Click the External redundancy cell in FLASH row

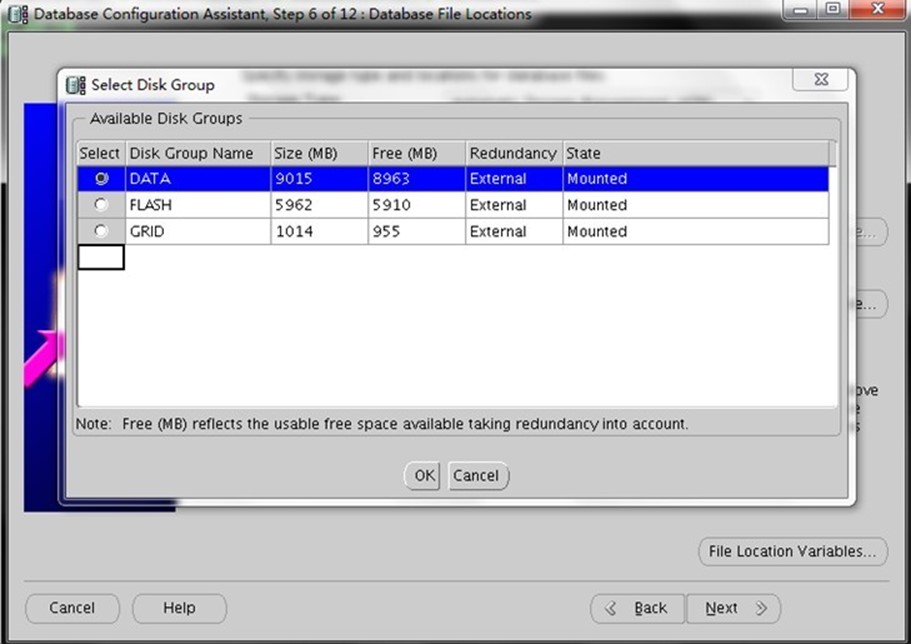(514, 205)
